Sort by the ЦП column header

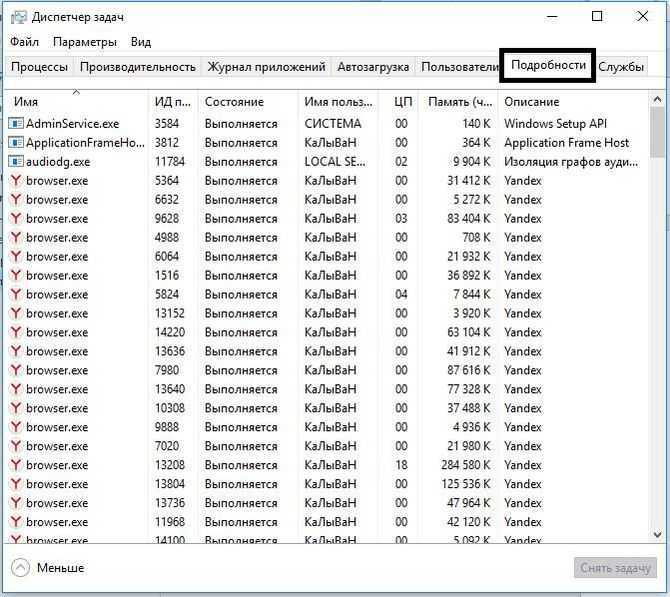point(398,102)
